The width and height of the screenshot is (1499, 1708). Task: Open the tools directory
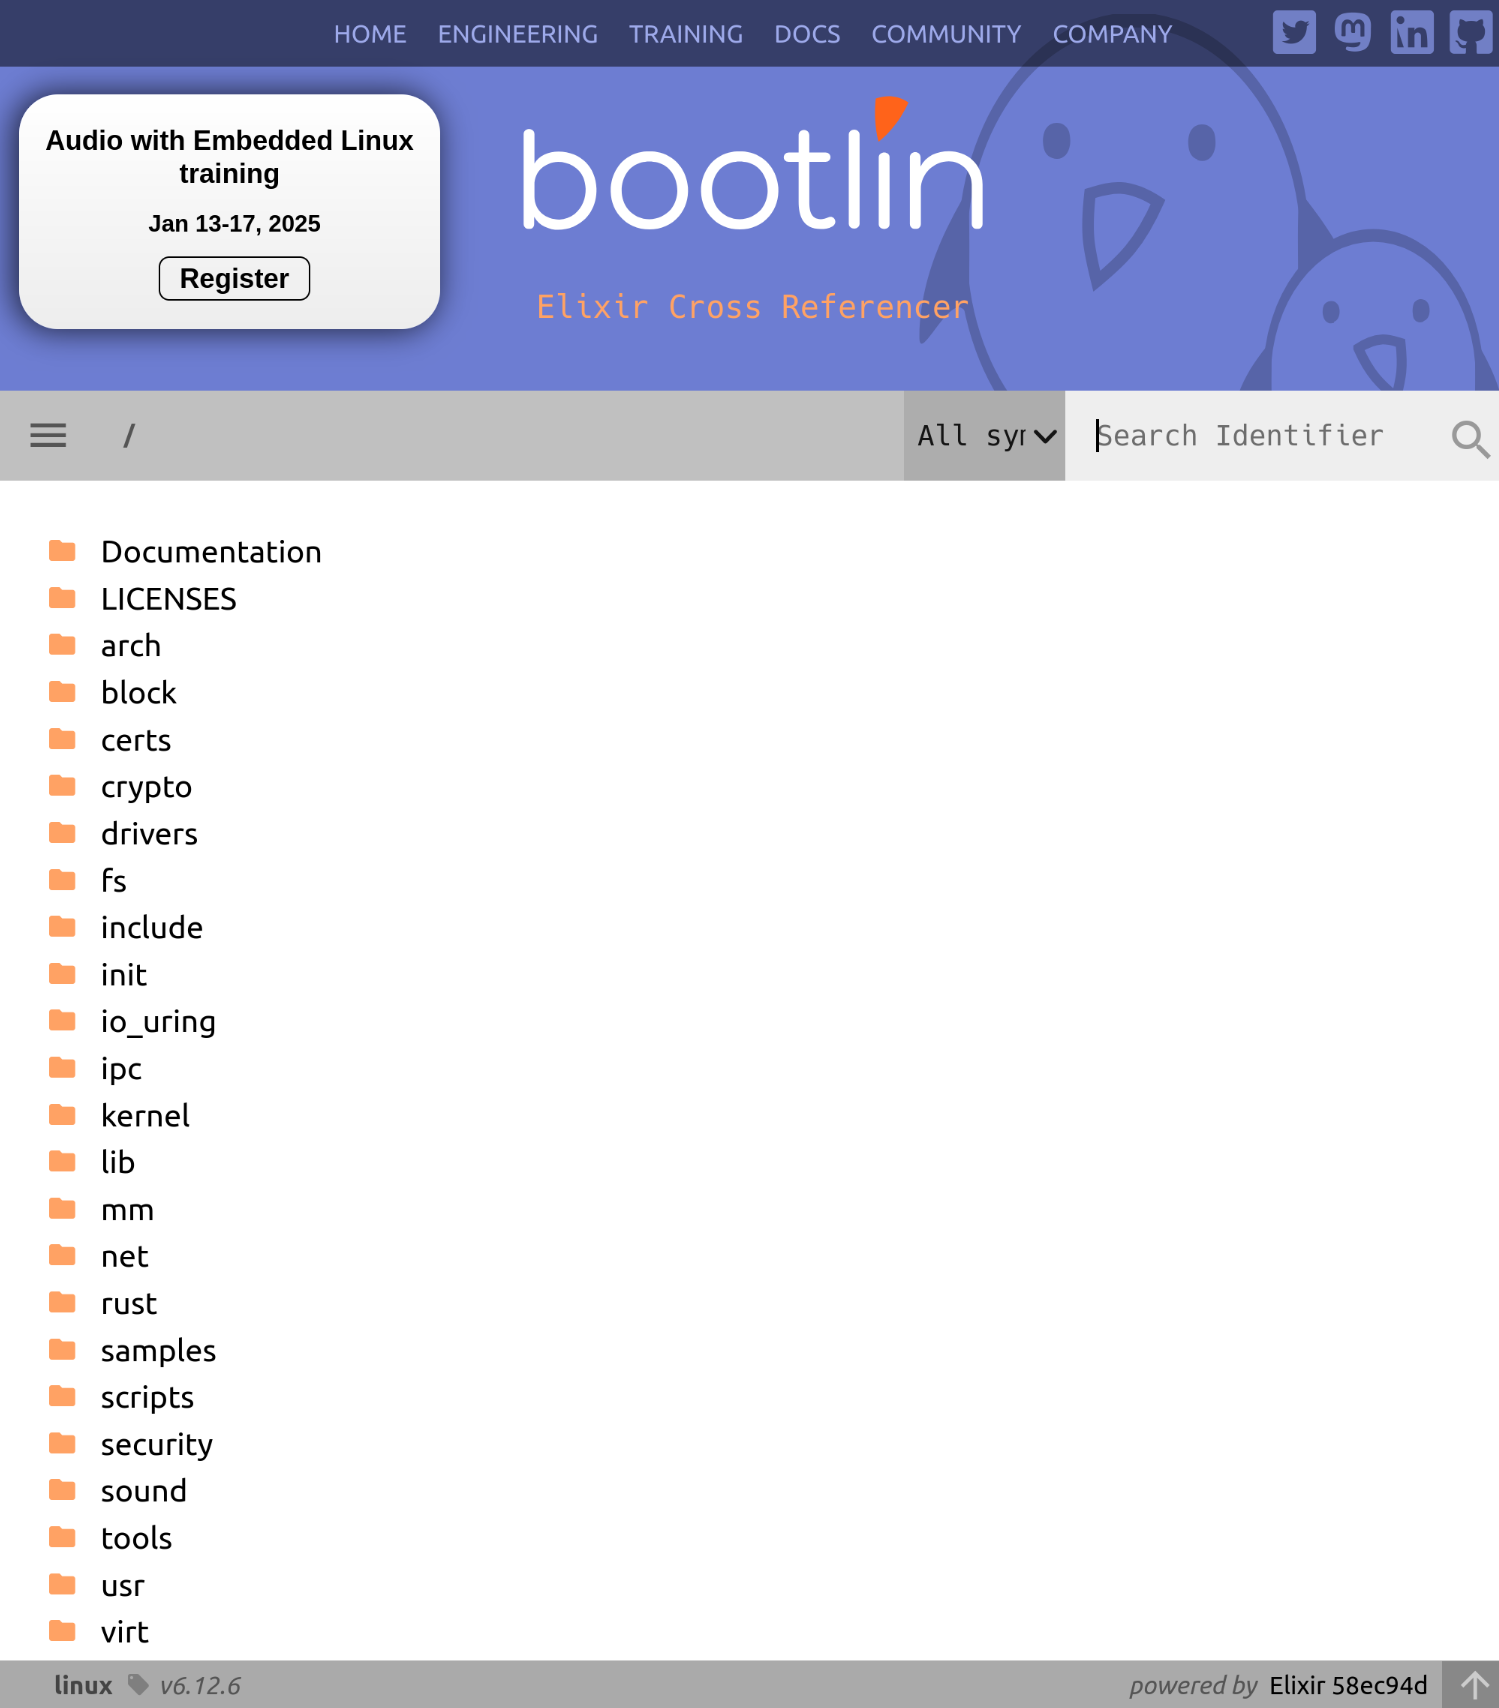point(136,1538)
